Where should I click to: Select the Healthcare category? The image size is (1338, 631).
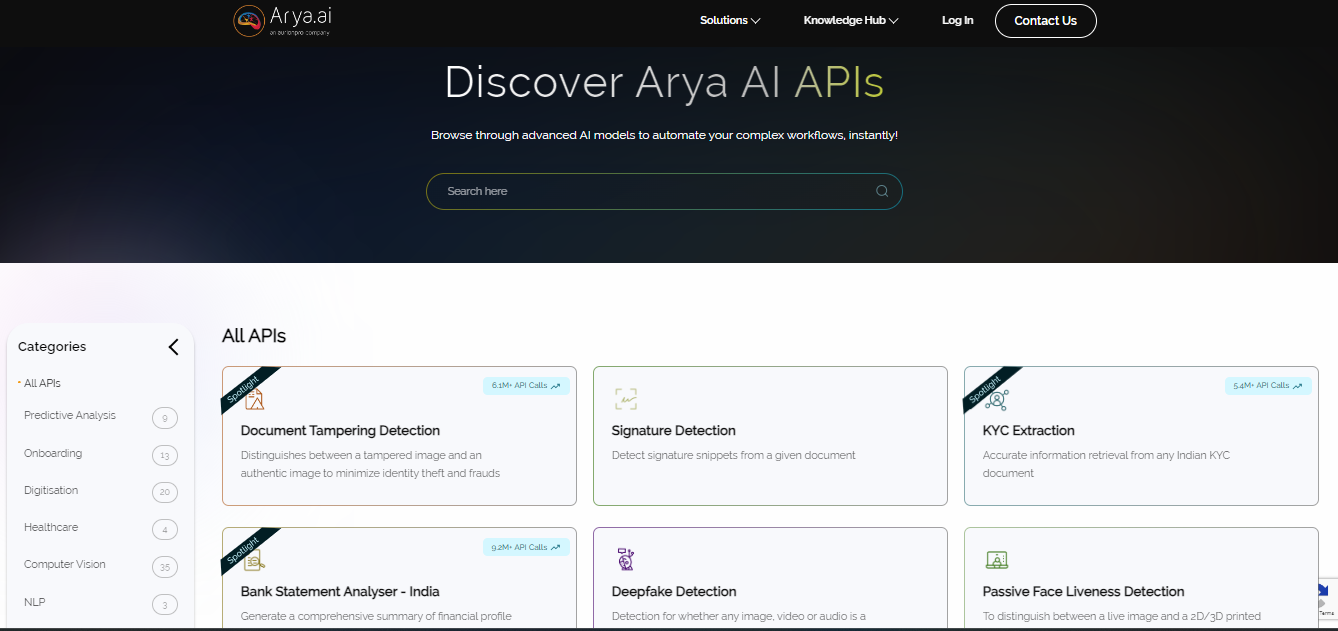pos(51,527)
